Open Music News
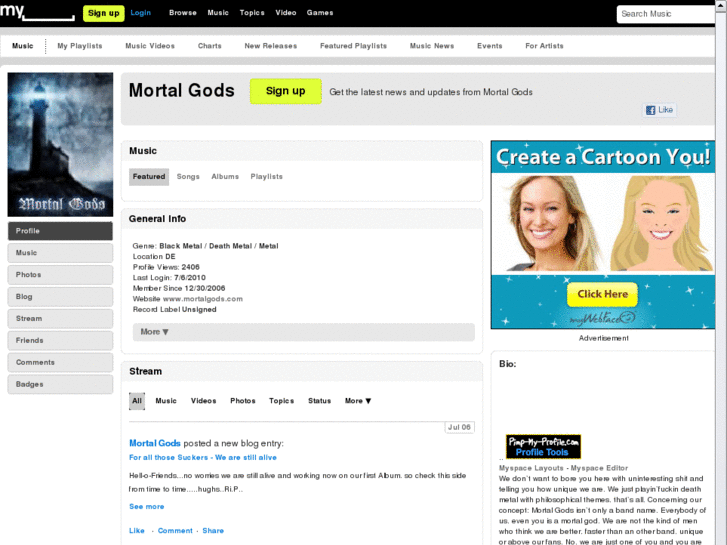 pyautogui.click(x=432, y=46)
